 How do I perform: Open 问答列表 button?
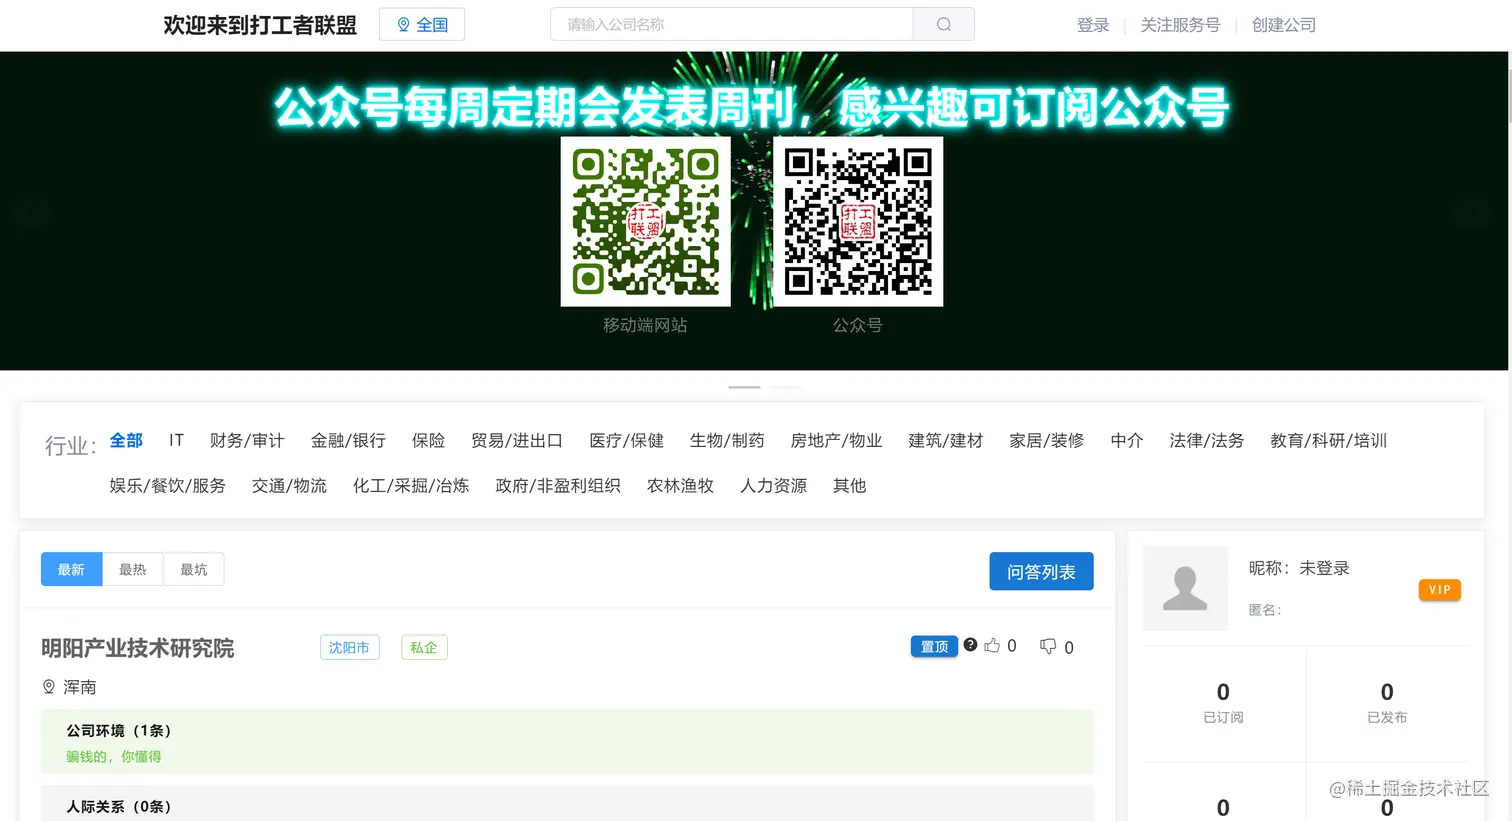tap(1041, 571)
